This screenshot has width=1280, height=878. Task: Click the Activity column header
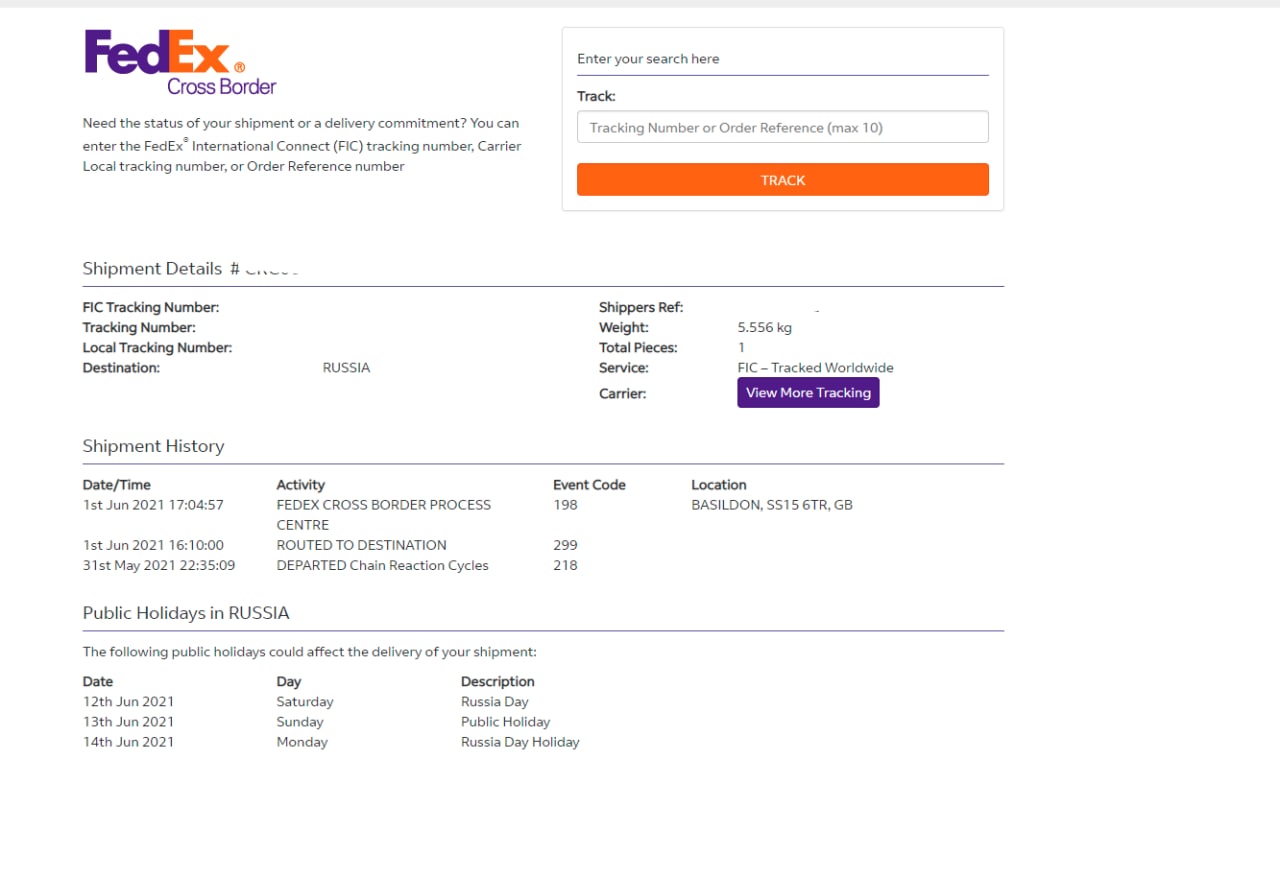click(x=301, y=485)
